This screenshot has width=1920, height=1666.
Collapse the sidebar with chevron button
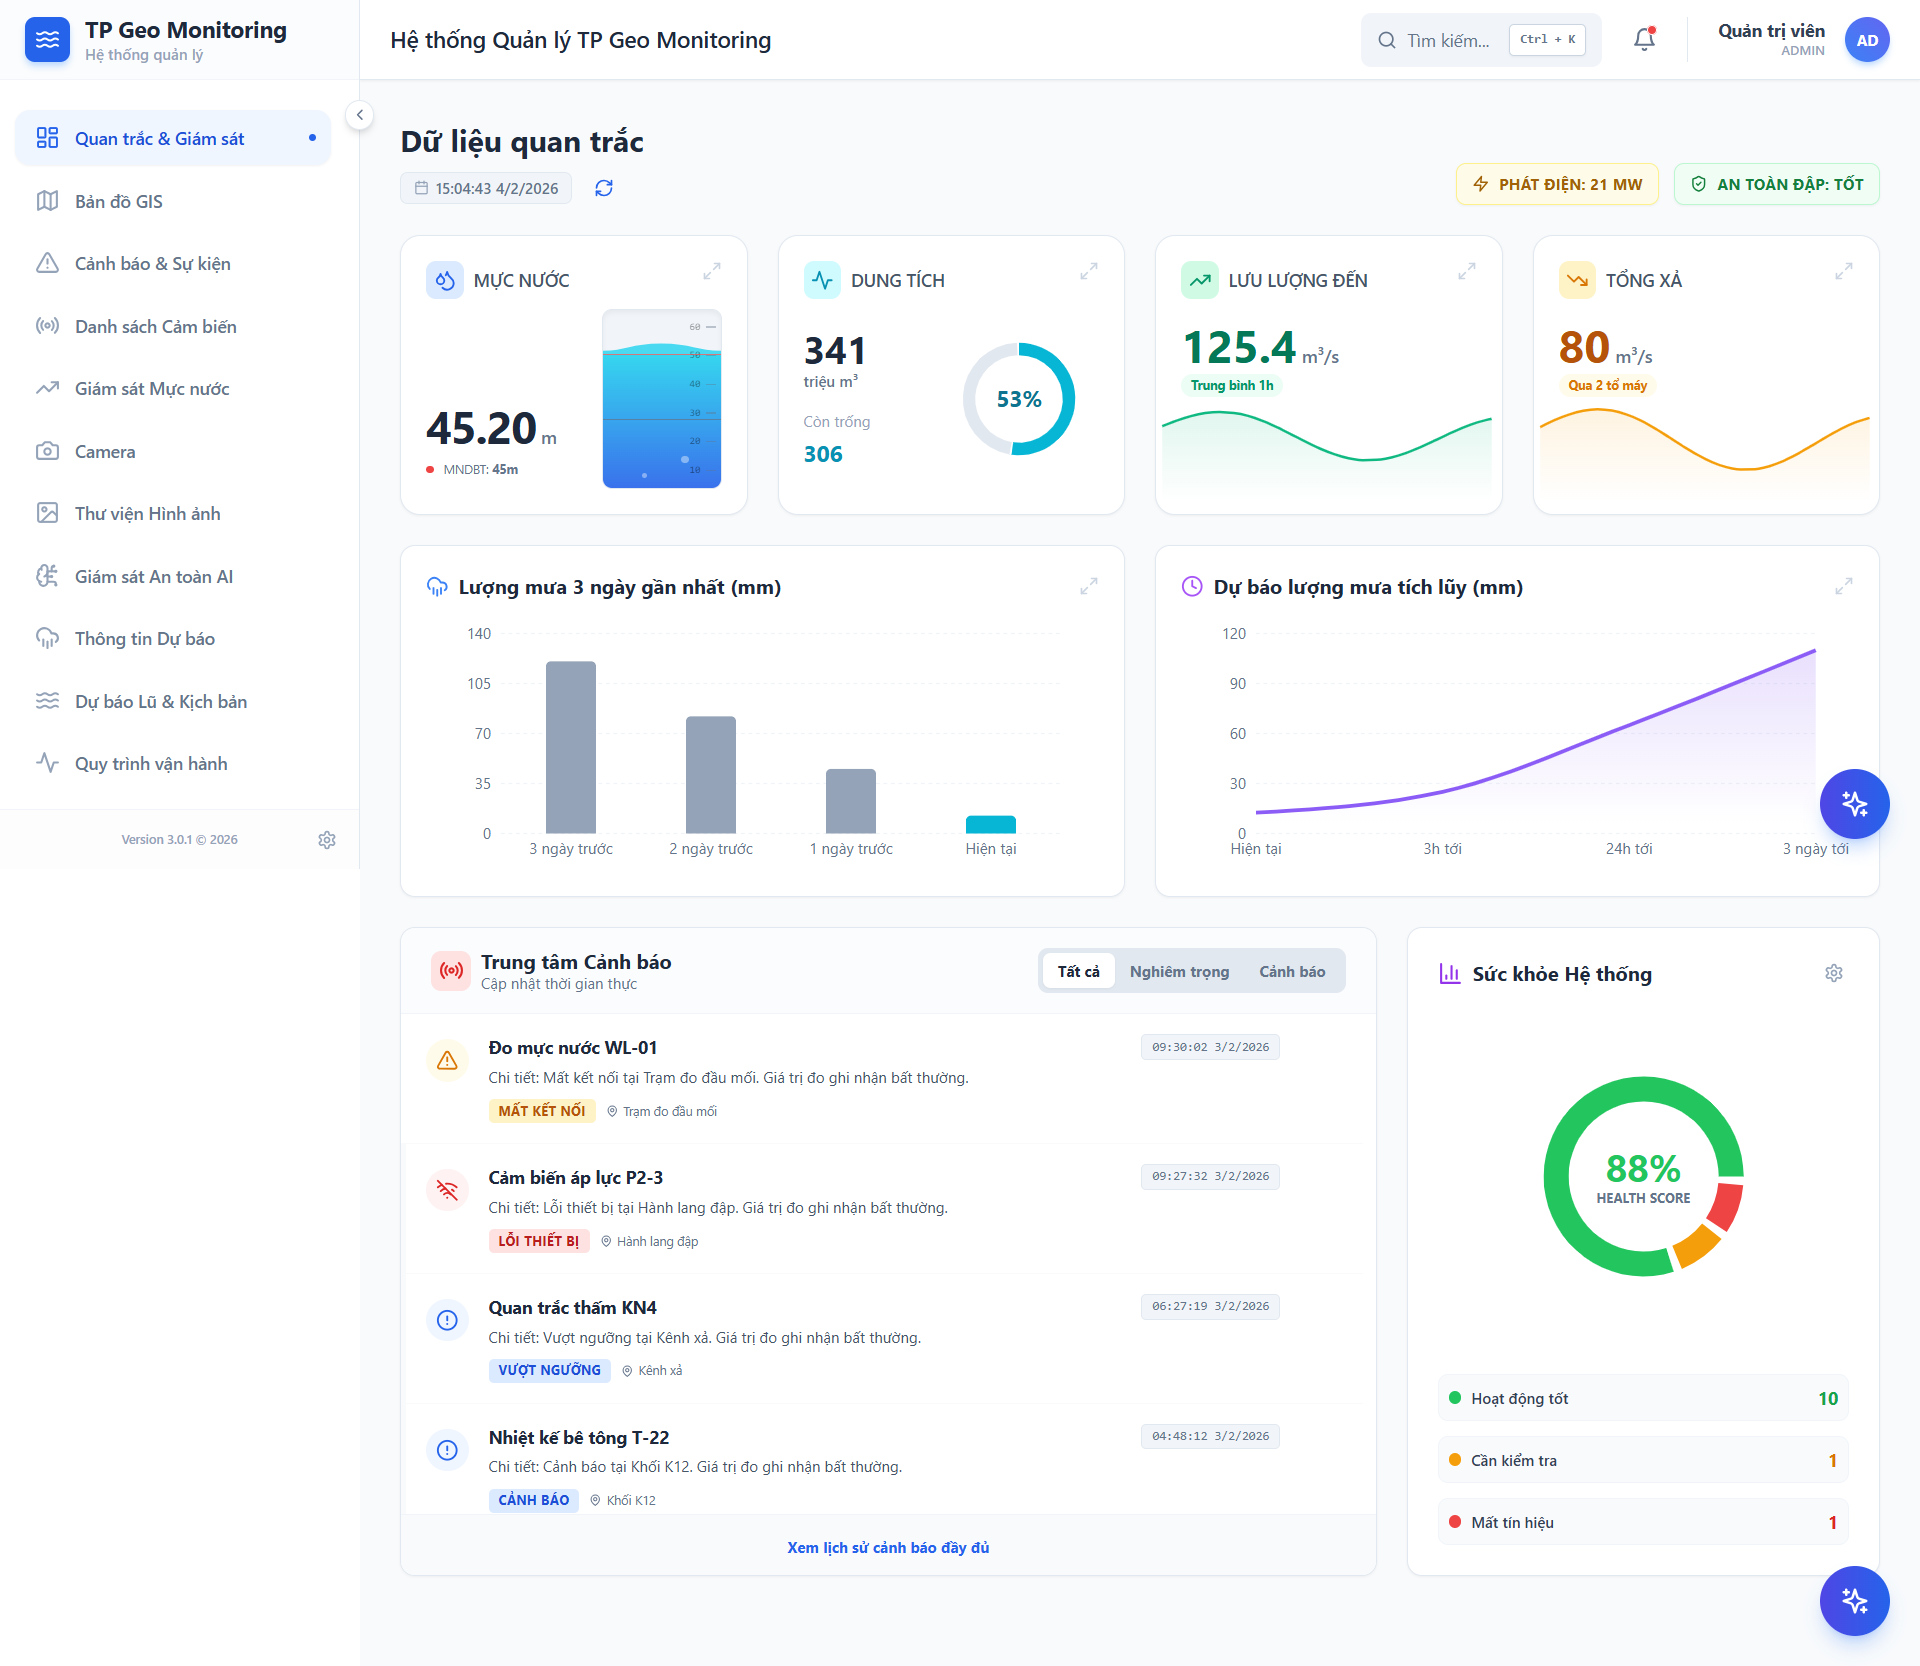click(359, 115)
